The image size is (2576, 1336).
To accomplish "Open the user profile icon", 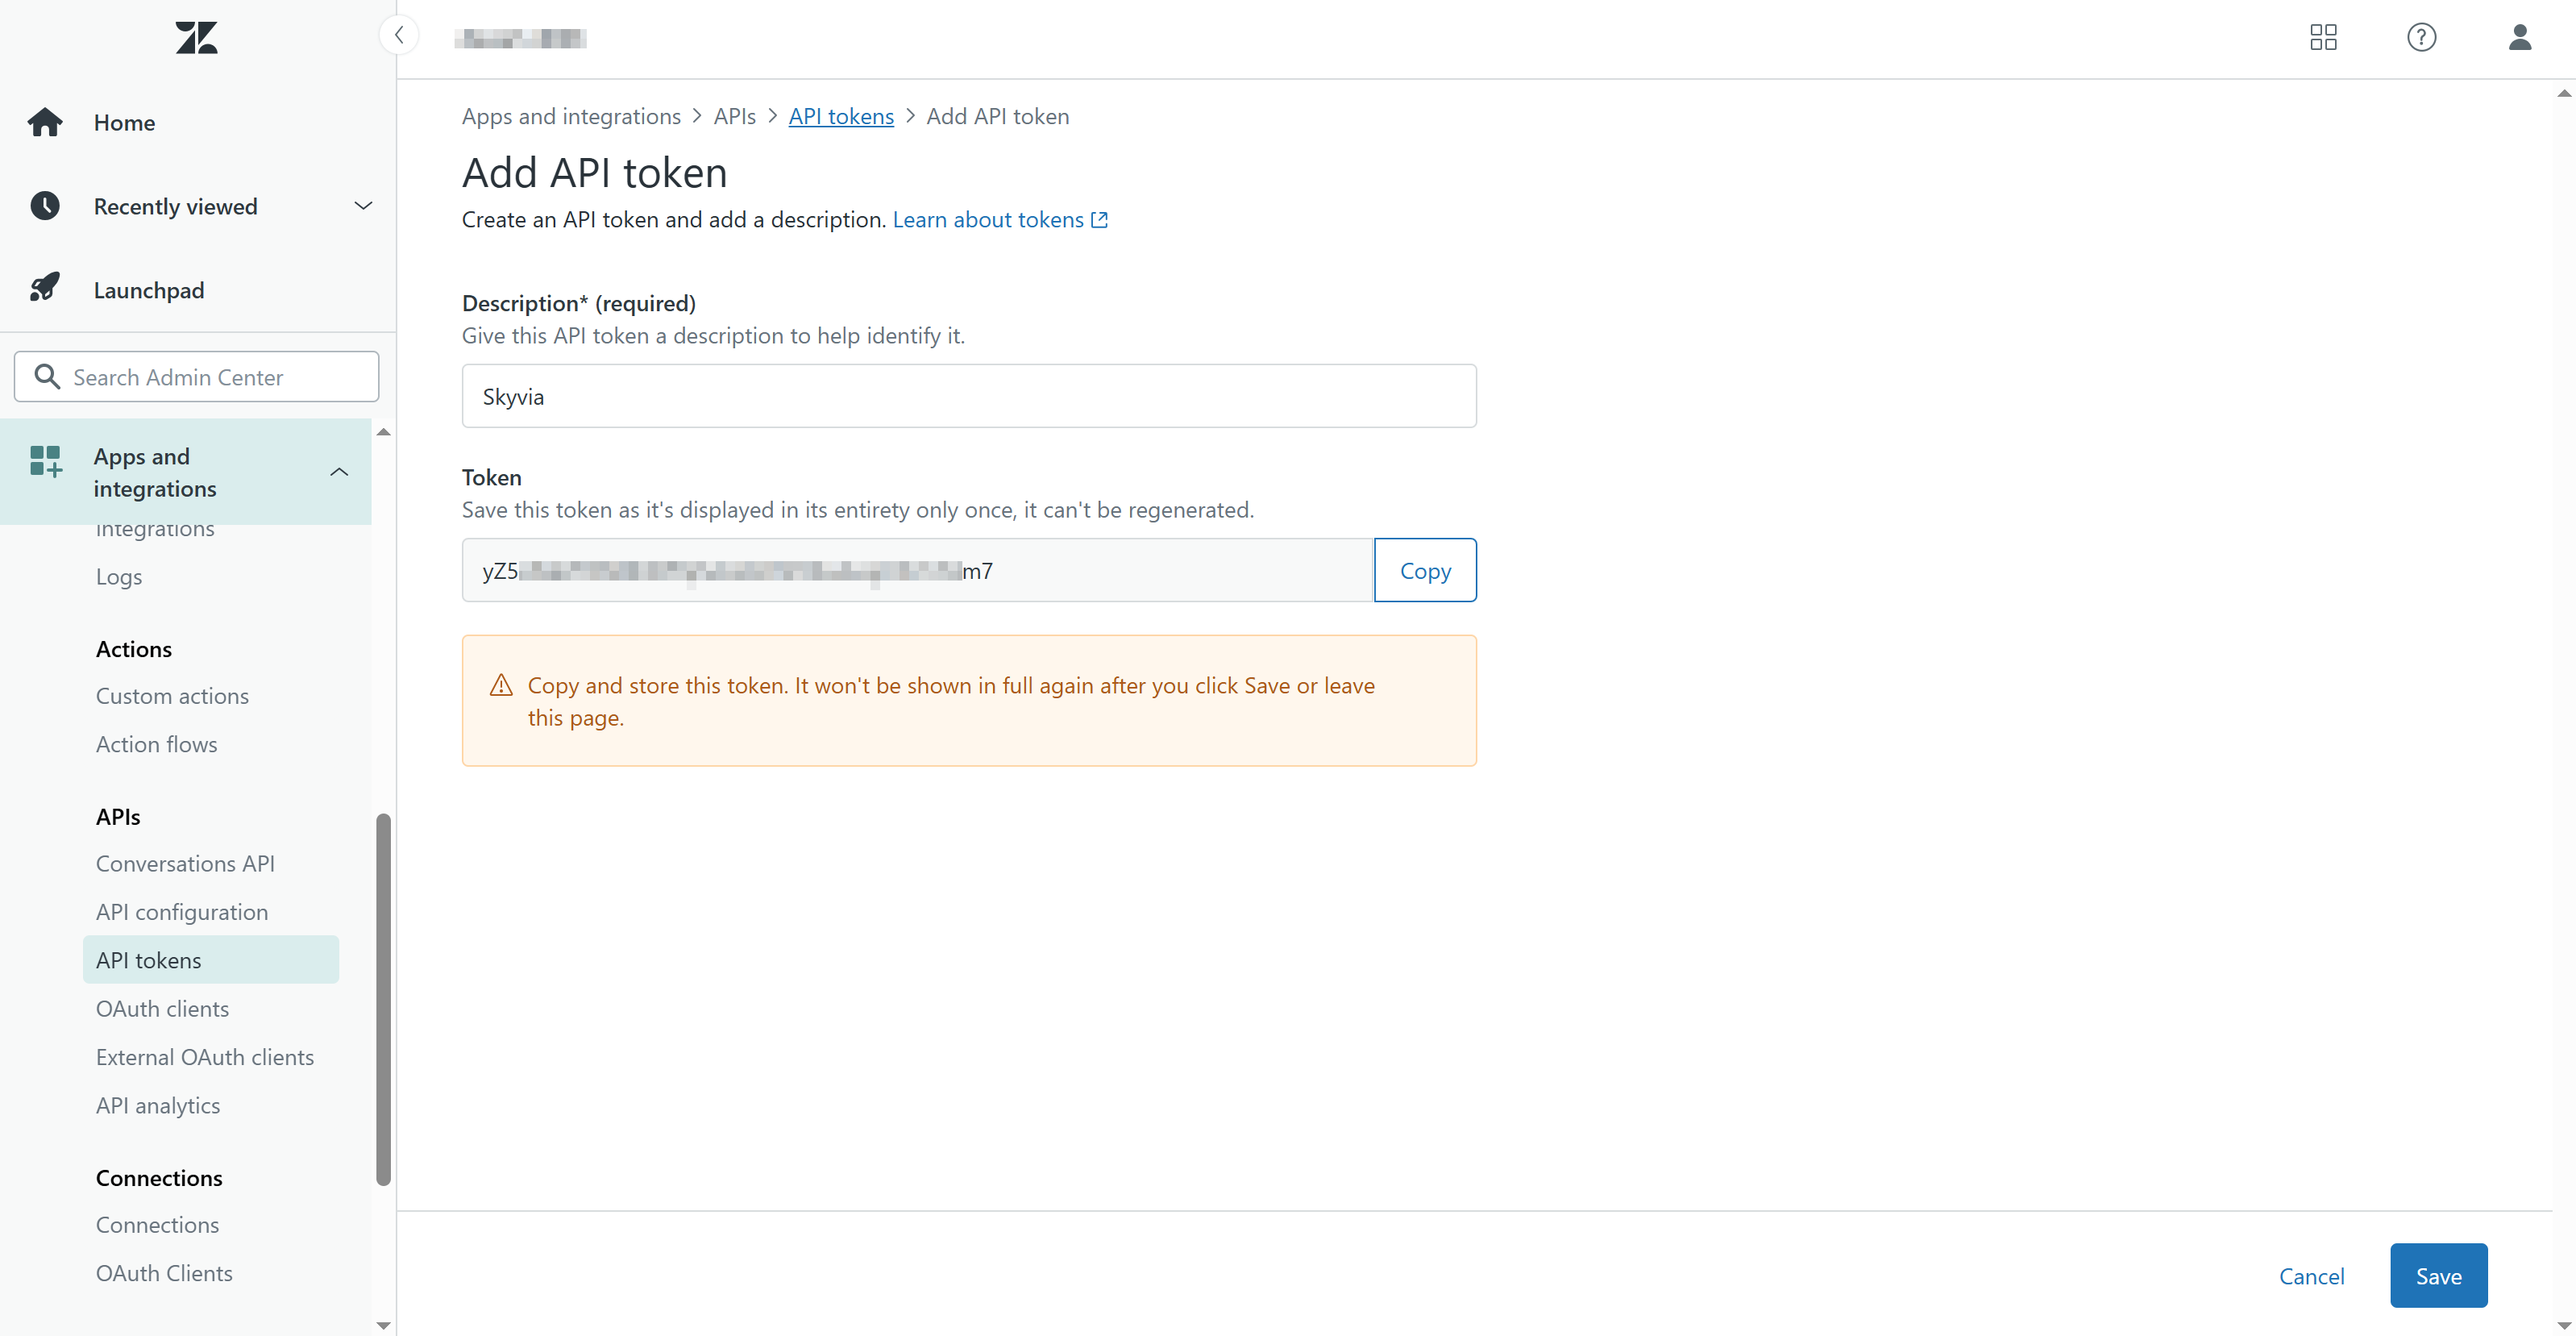I will tap(2519, 37).
